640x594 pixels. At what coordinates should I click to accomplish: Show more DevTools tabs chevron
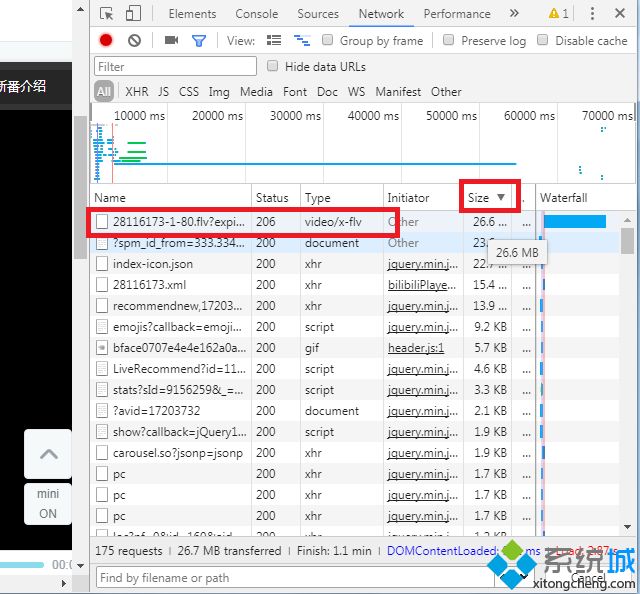[x=514, y=13]
